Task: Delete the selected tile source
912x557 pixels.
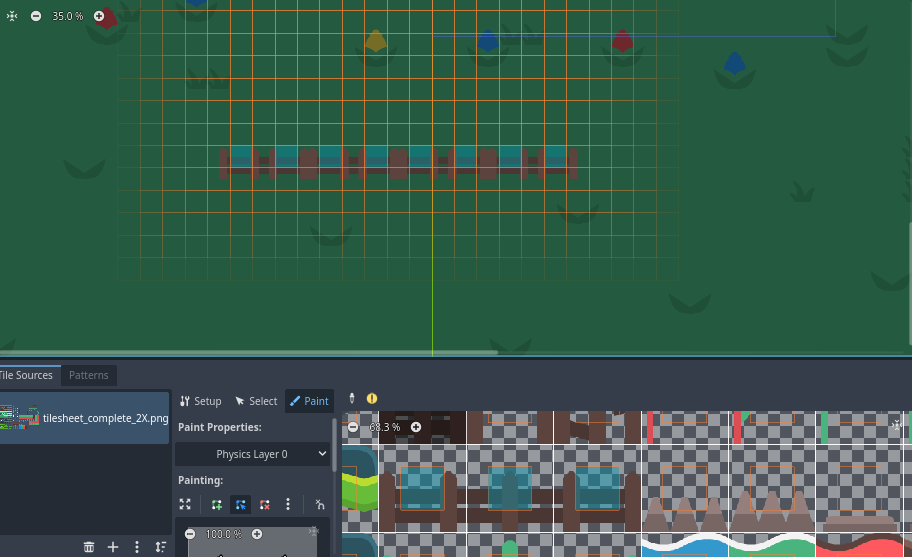Action: (89, 547)
